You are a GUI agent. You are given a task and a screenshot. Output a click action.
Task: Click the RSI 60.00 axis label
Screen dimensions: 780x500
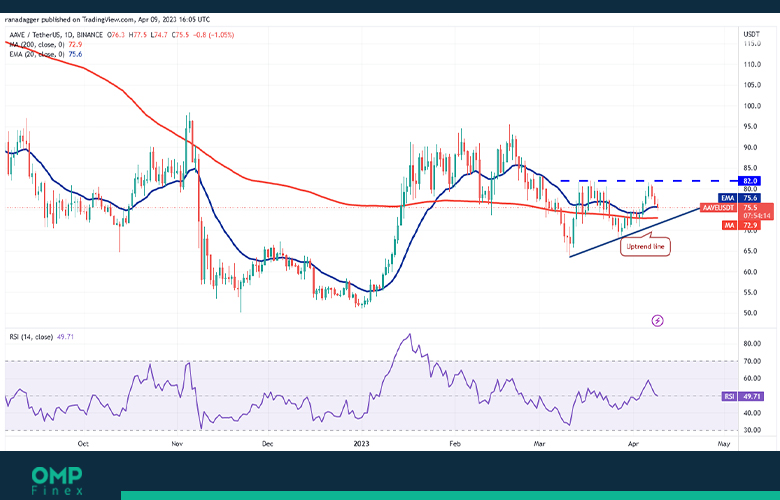click(752, 378)
